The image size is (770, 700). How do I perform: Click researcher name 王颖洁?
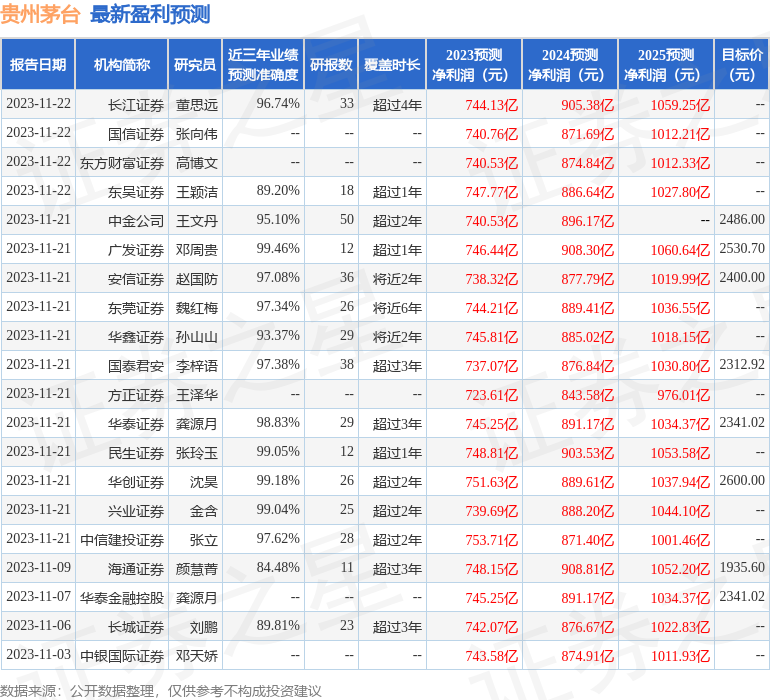click(196, 192)
